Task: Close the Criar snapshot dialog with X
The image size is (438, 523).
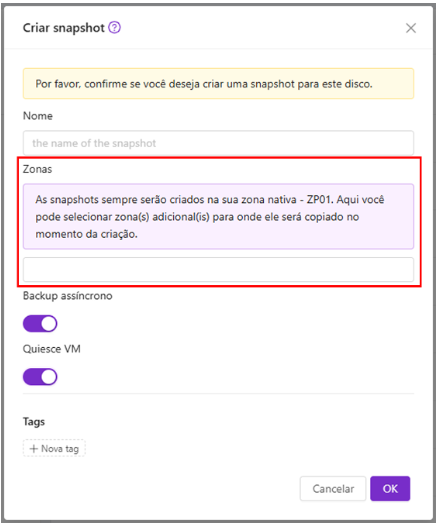Action: coord(411,28)
